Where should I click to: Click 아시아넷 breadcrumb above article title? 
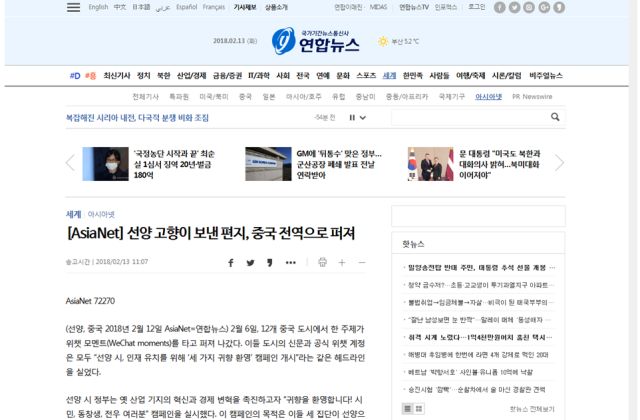point(101,214)
